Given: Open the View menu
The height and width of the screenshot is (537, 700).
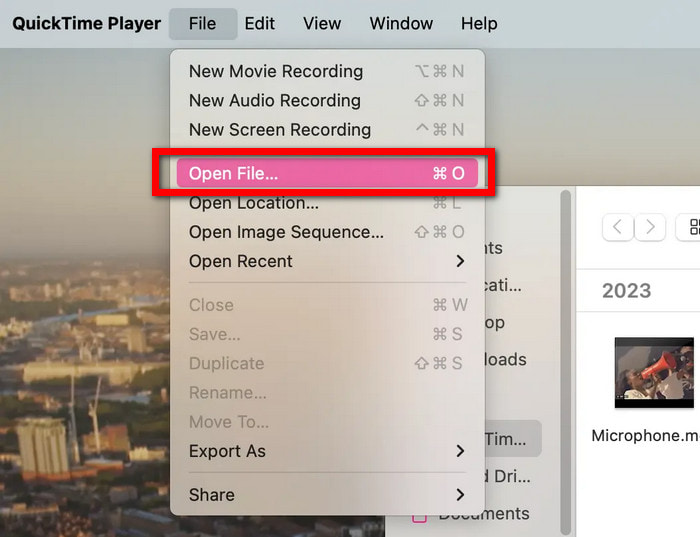Looking at the screenshot, I should click(322, 24).
